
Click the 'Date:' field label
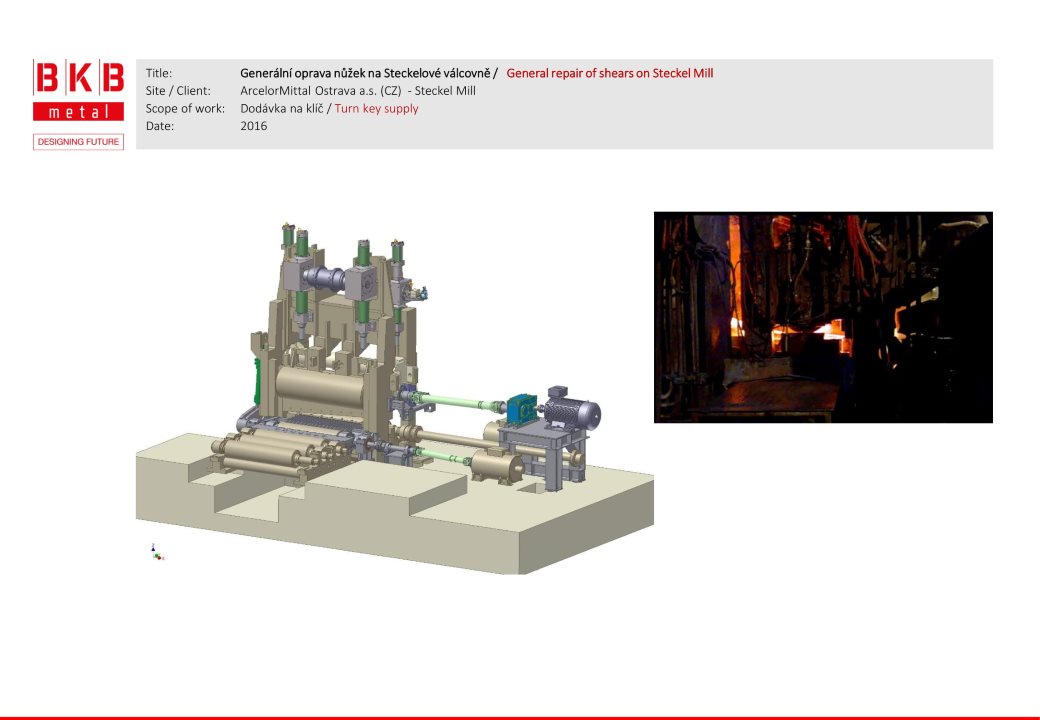159,126
